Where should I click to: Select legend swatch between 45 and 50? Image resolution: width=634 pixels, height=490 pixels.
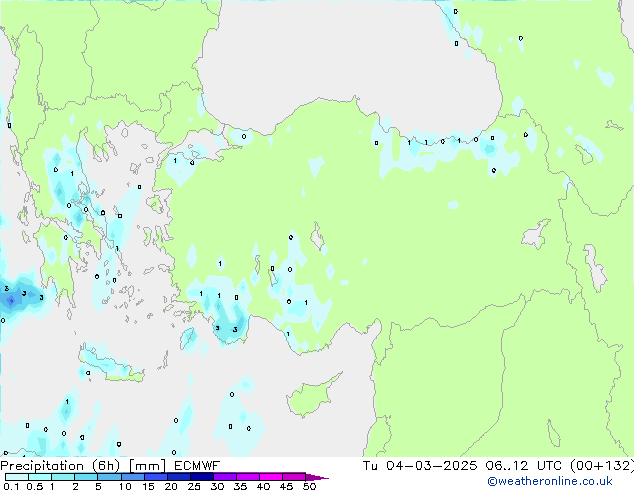point(295,477)
